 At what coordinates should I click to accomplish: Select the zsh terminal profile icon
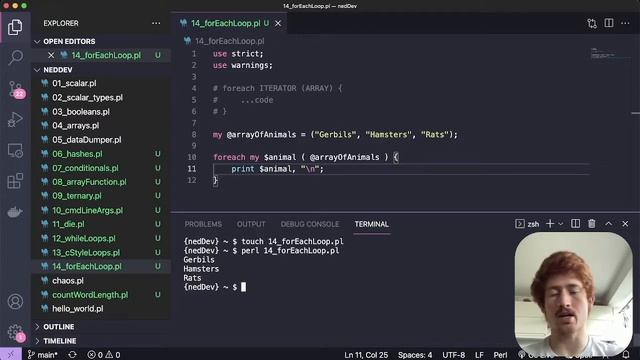(520, 224)
